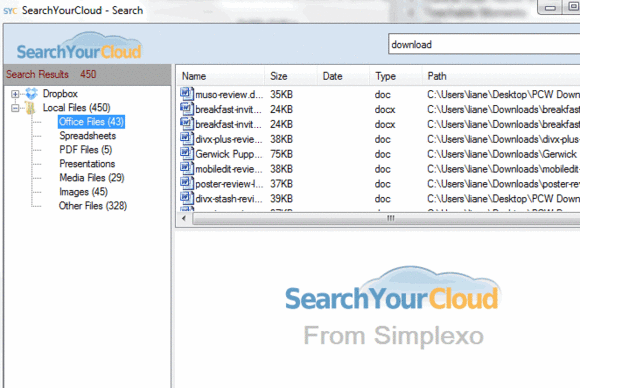Select the PDF Files (5) category
The height and width of the screenshot is (388, 630).
coord(86,150)
